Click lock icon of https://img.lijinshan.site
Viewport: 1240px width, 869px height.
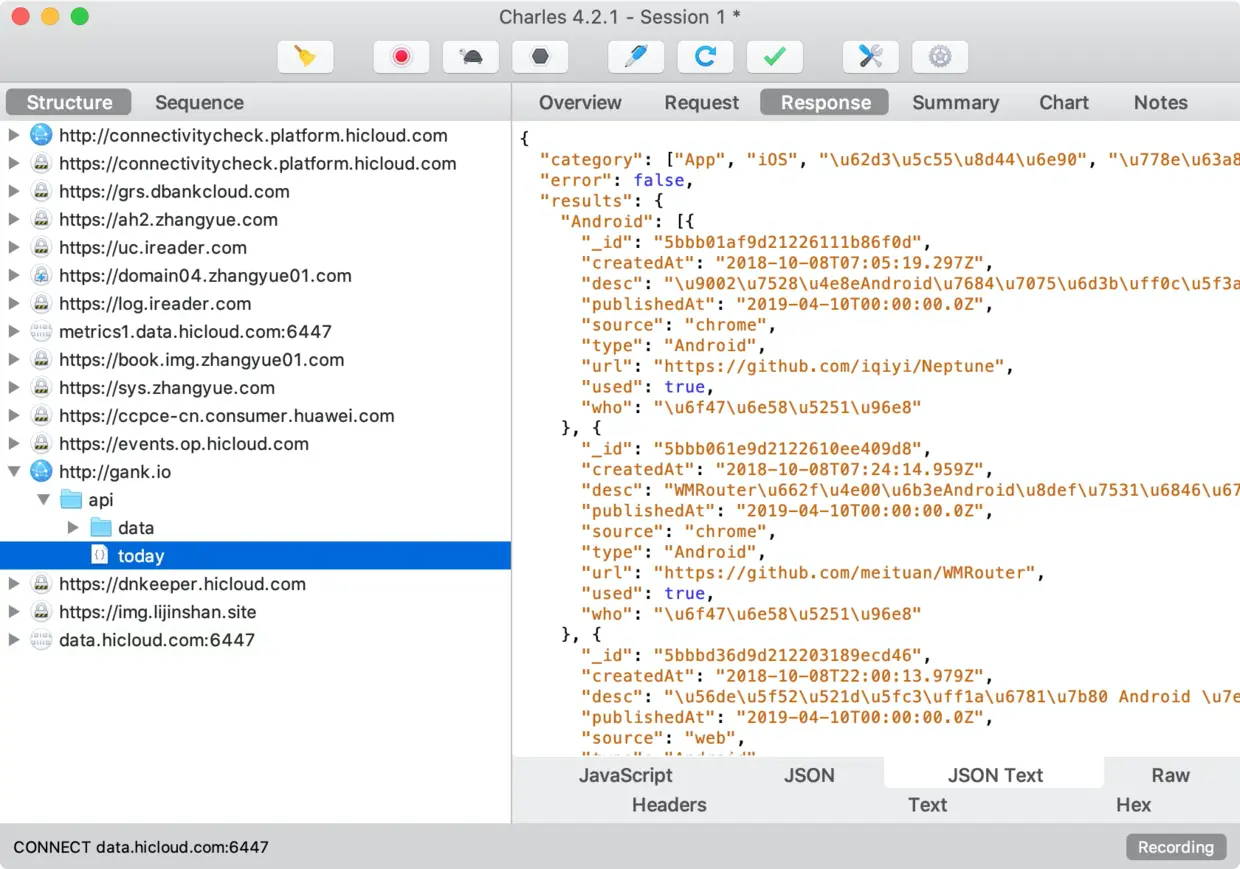41,611
